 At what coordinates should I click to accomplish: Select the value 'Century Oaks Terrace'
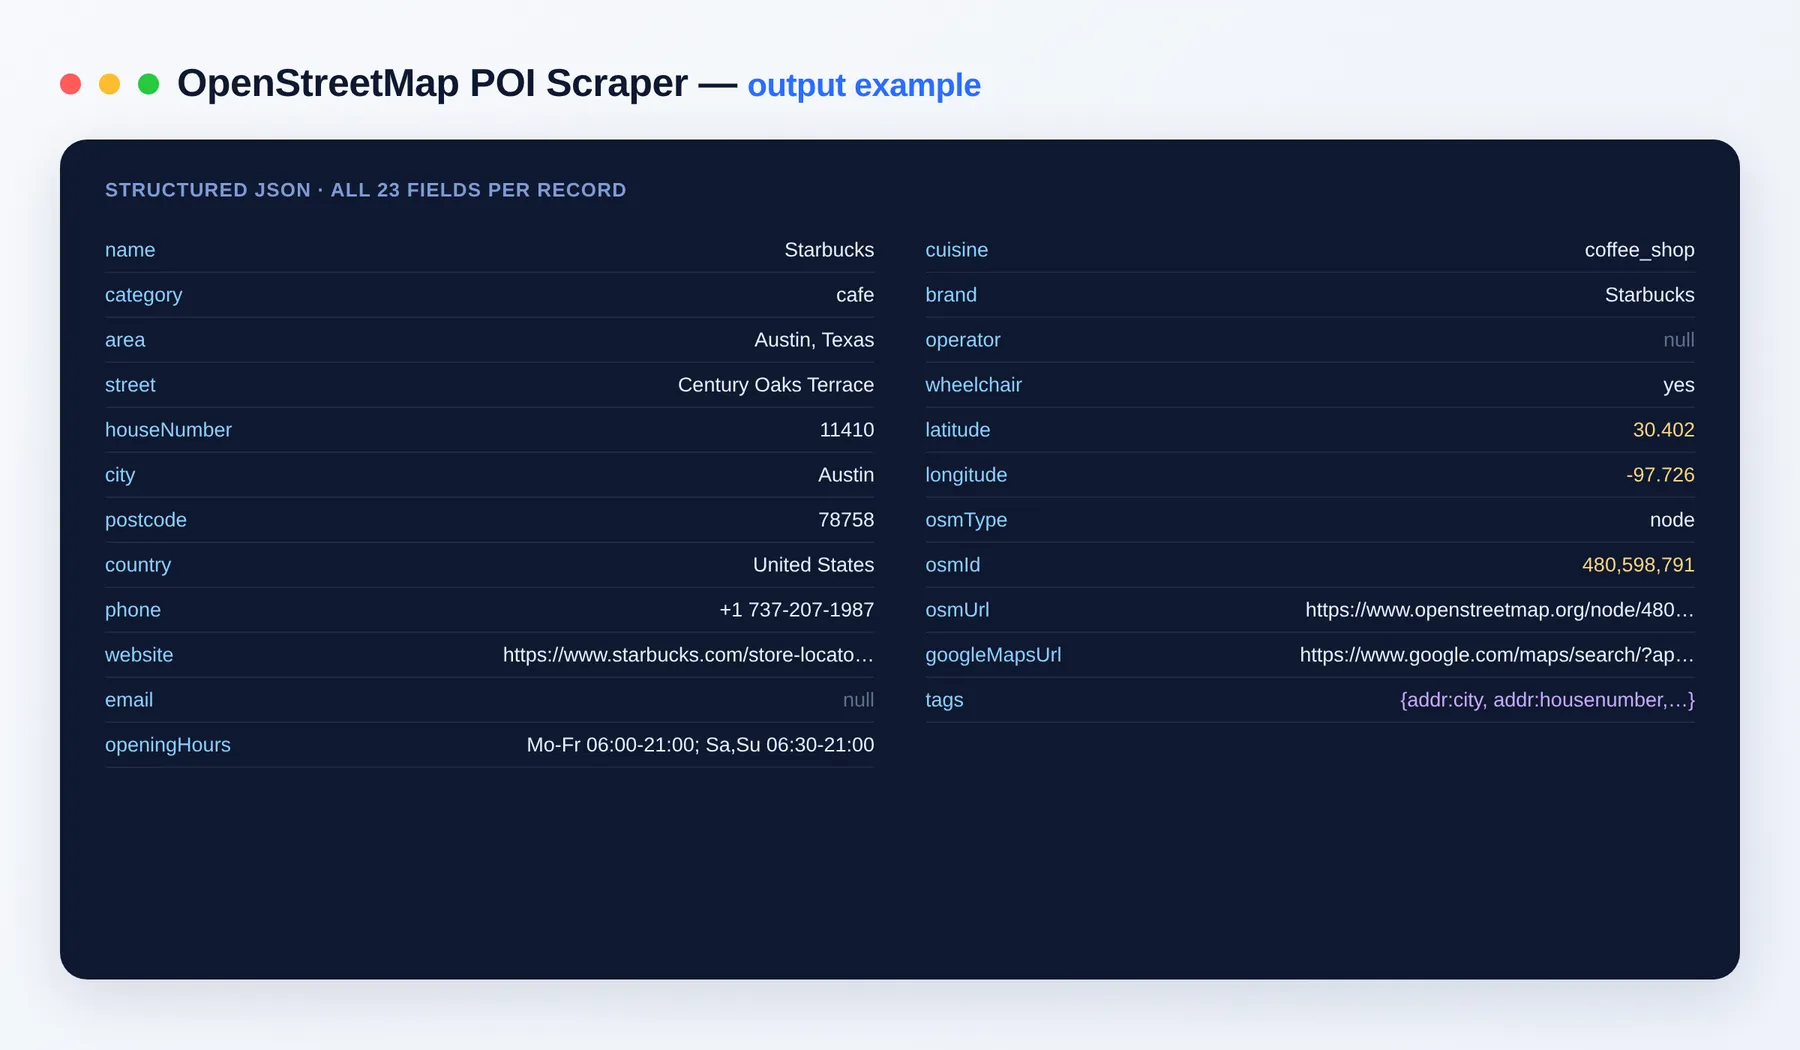click(x=776, y=385)
